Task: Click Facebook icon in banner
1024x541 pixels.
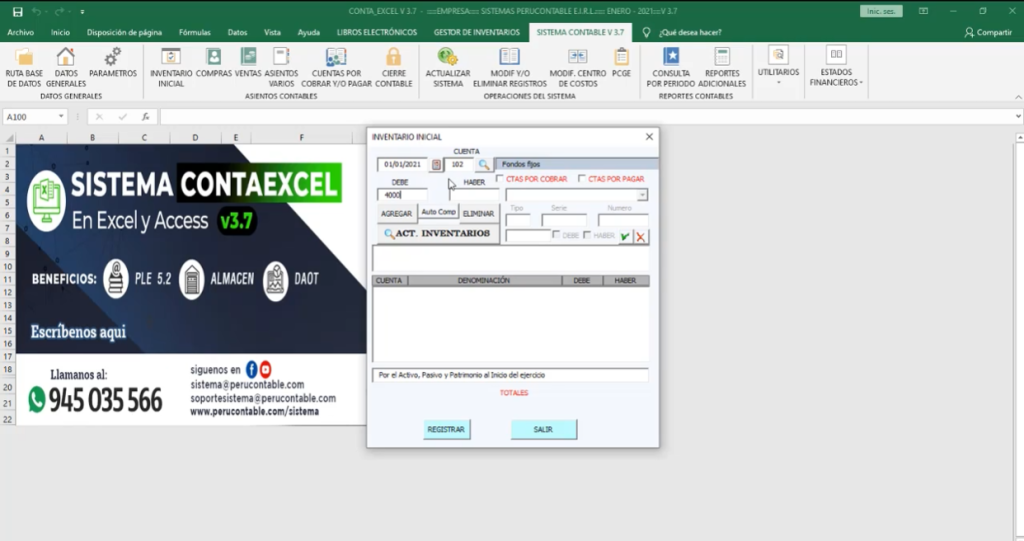Action: (x=251, y=370)
